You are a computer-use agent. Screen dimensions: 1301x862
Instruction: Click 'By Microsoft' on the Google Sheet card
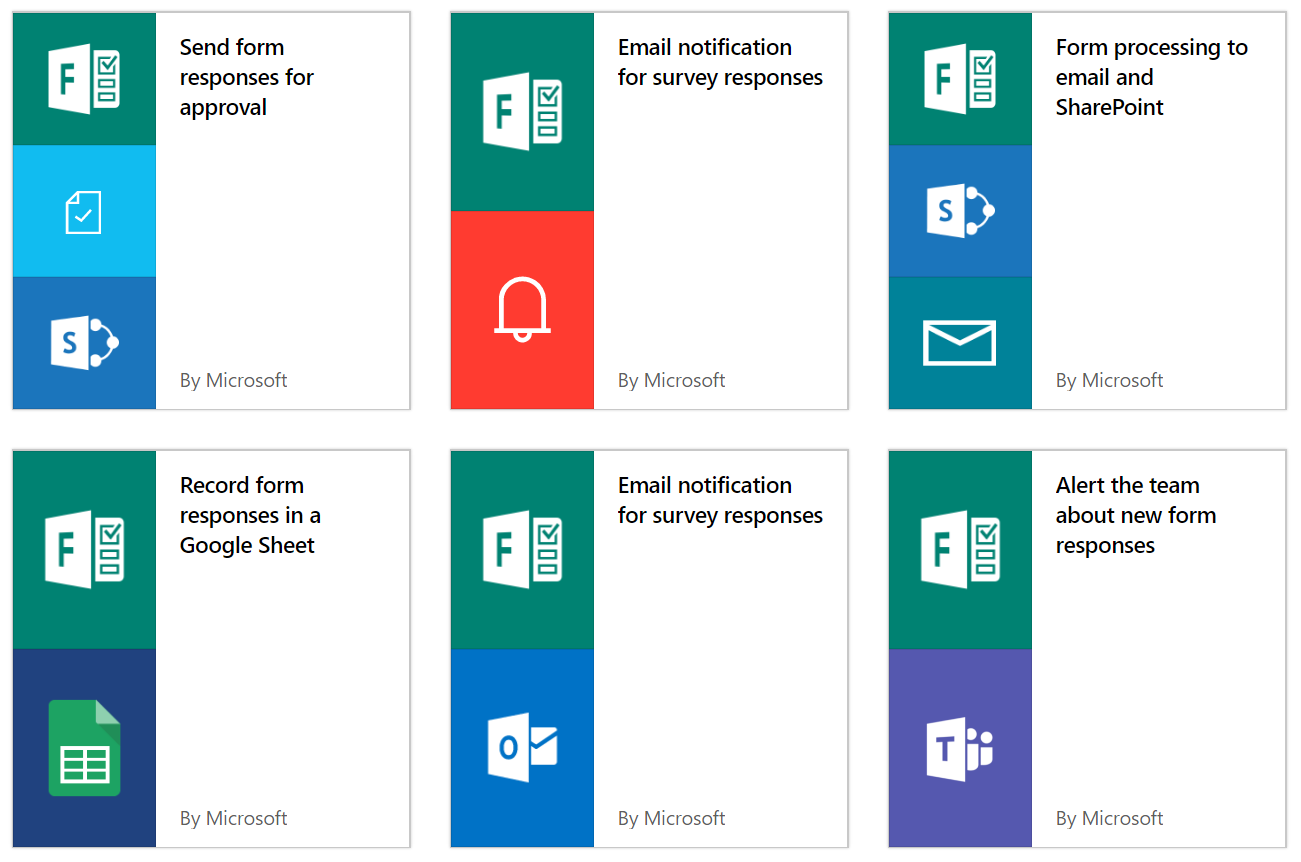[x=233, y=818]
